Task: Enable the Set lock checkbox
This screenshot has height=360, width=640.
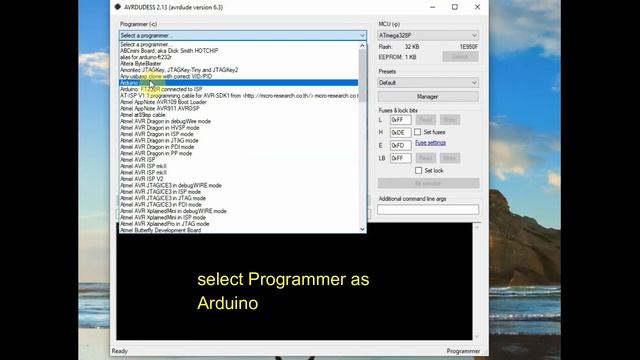Action: [418, 171]
